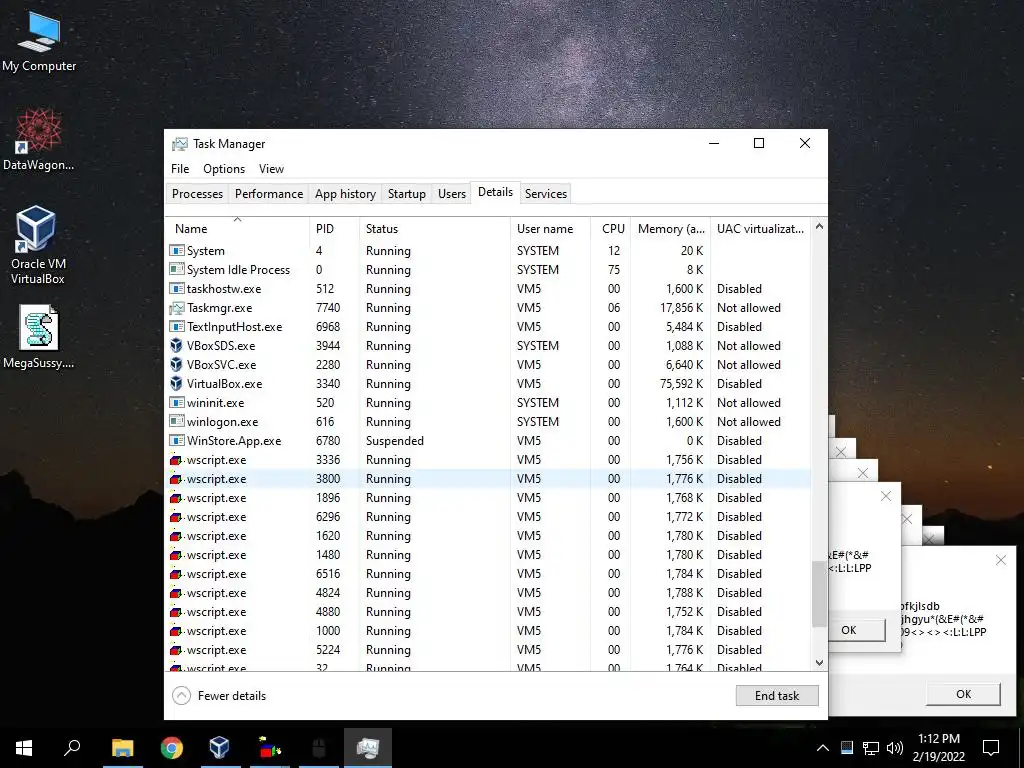1024x768 pixels.
Task: Open the File menu
Action: tap(180, 168)
